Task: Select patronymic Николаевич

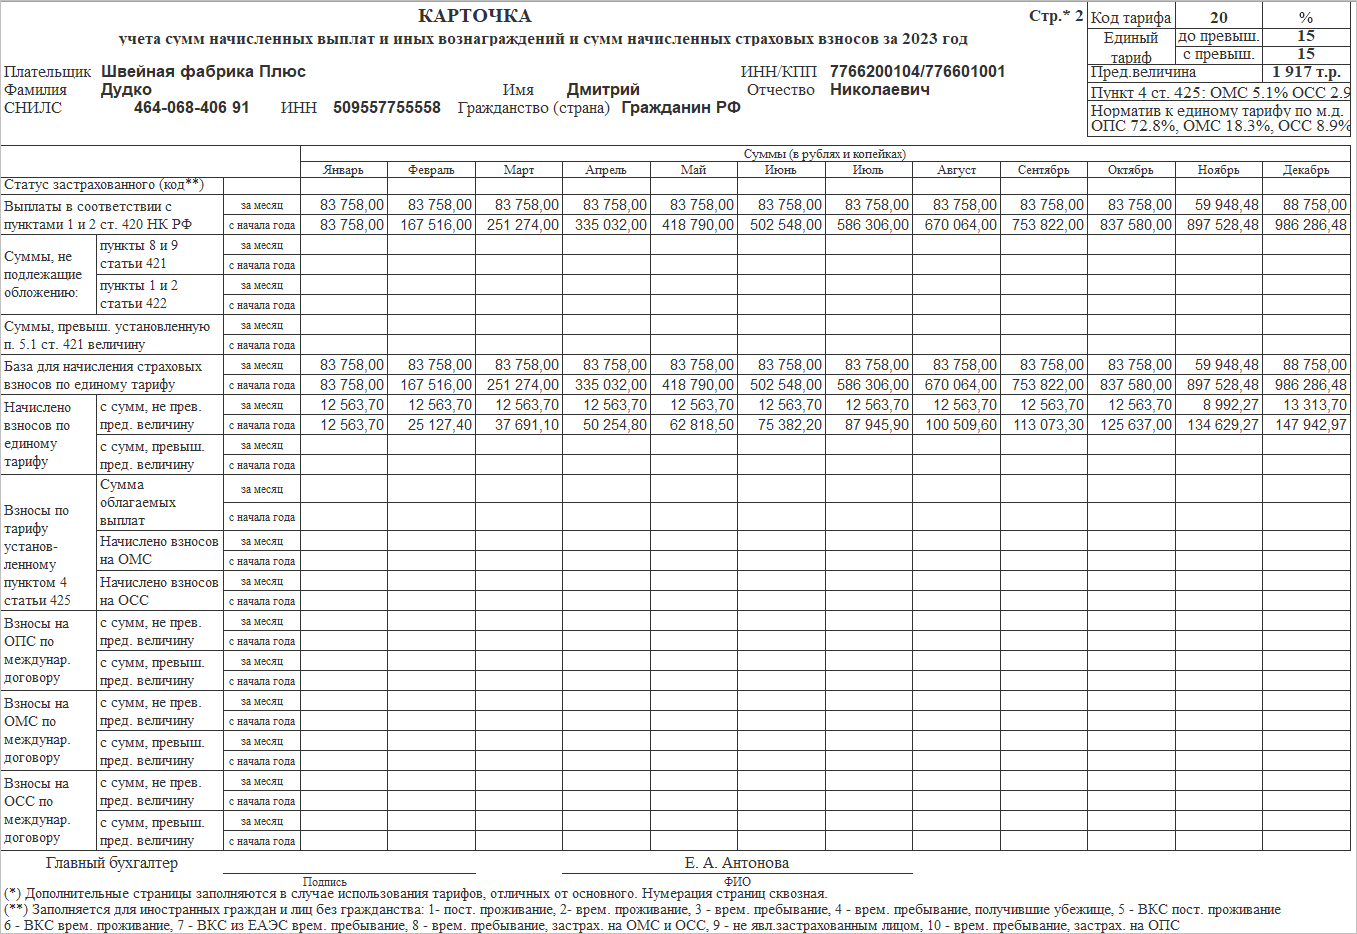Action: point(880,90)
